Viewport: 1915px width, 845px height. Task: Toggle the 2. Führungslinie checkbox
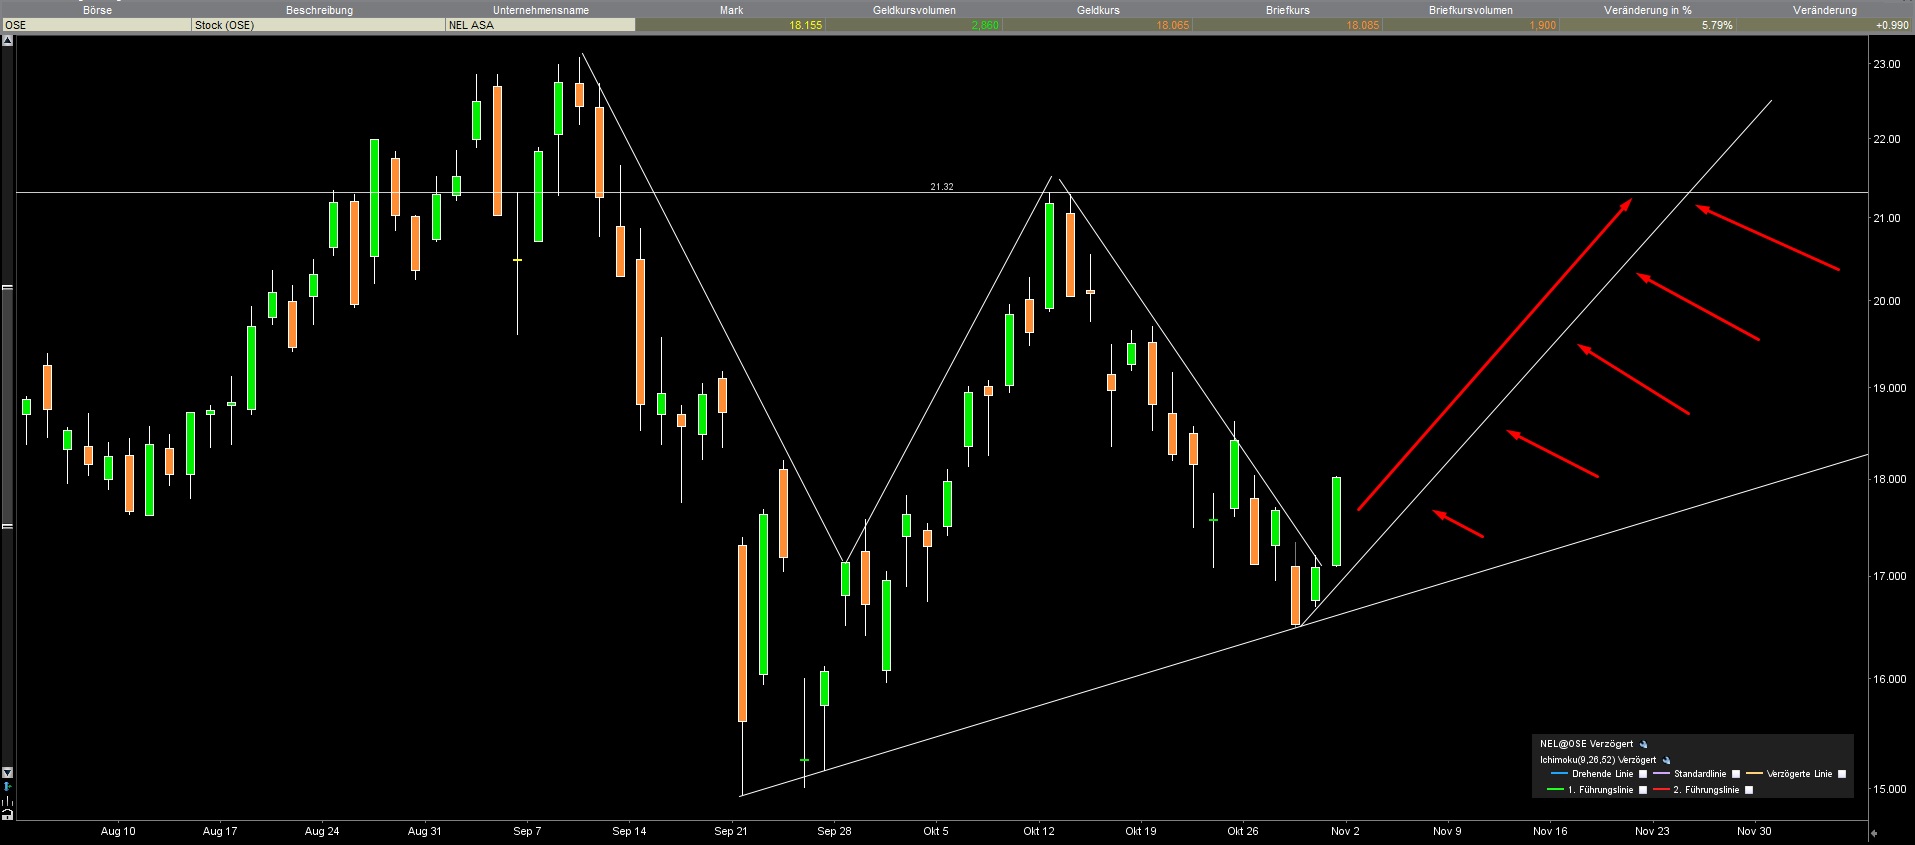click(x=1748, y=790)
